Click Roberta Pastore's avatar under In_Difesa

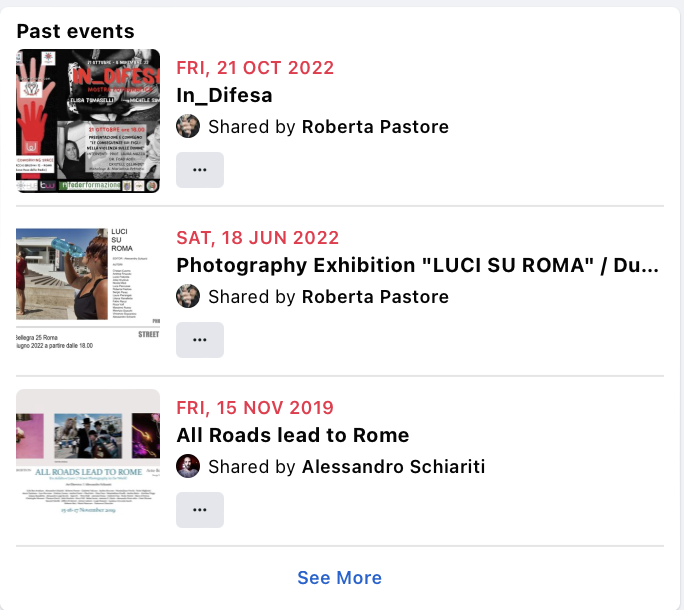pos(188,127)
